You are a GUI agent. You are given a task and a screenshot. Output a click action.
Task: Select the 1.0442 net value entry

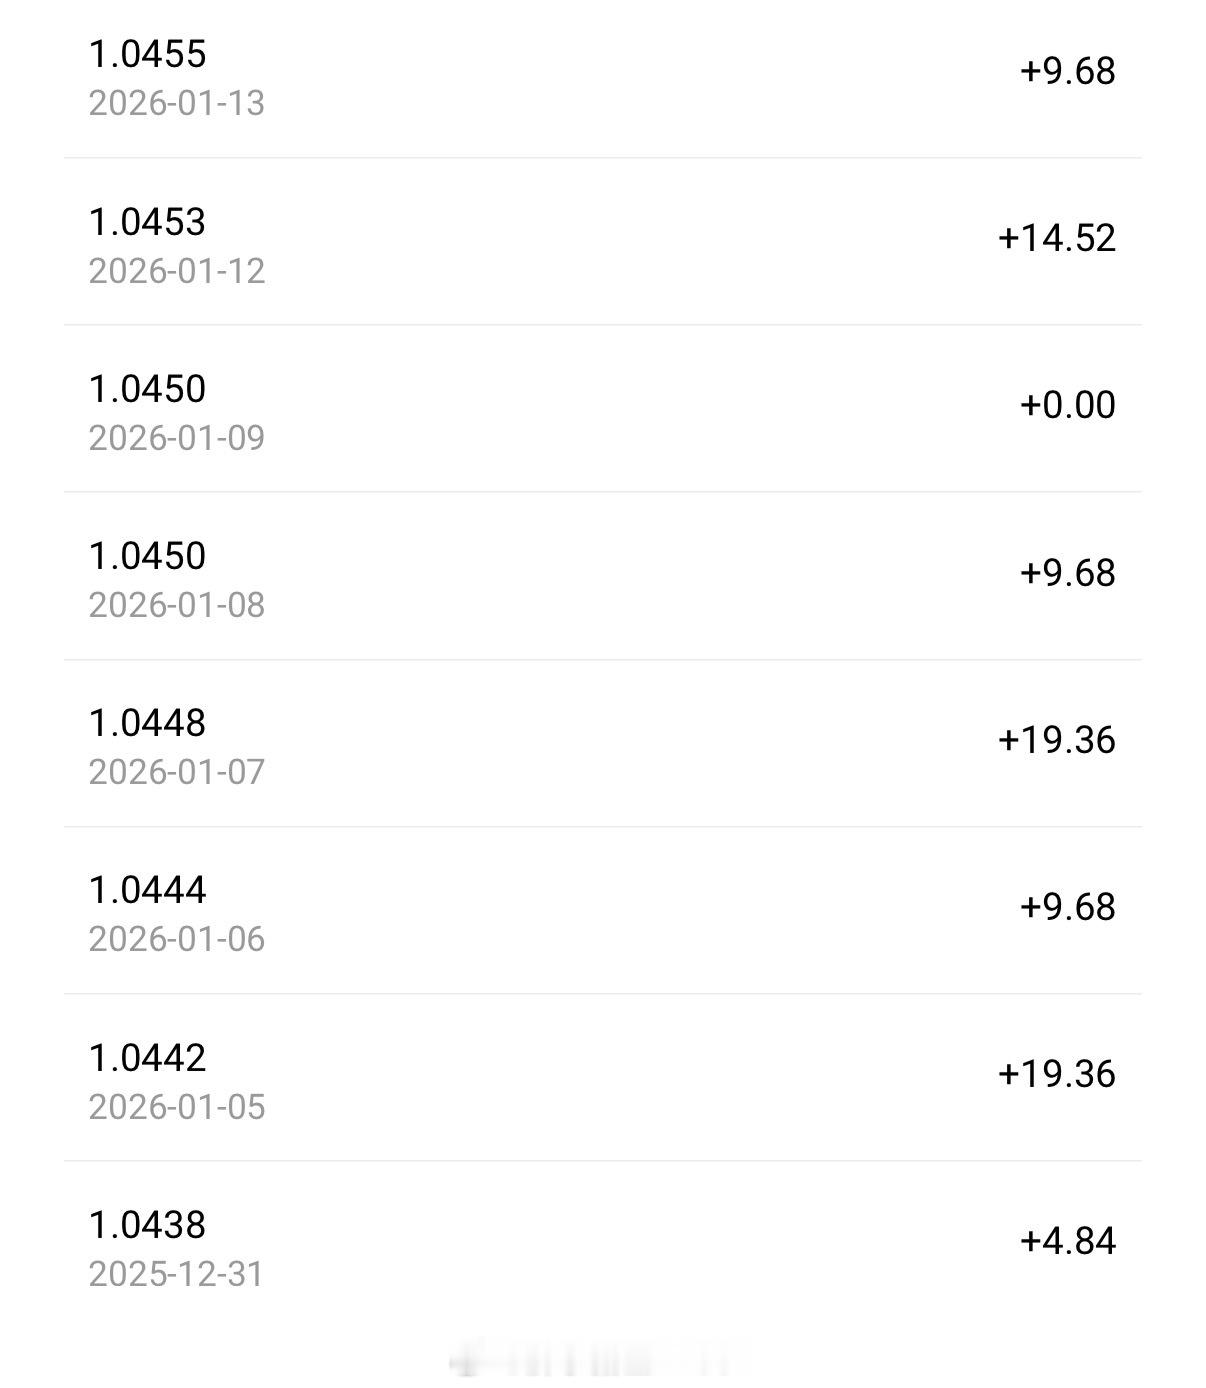coord(148,1058)
